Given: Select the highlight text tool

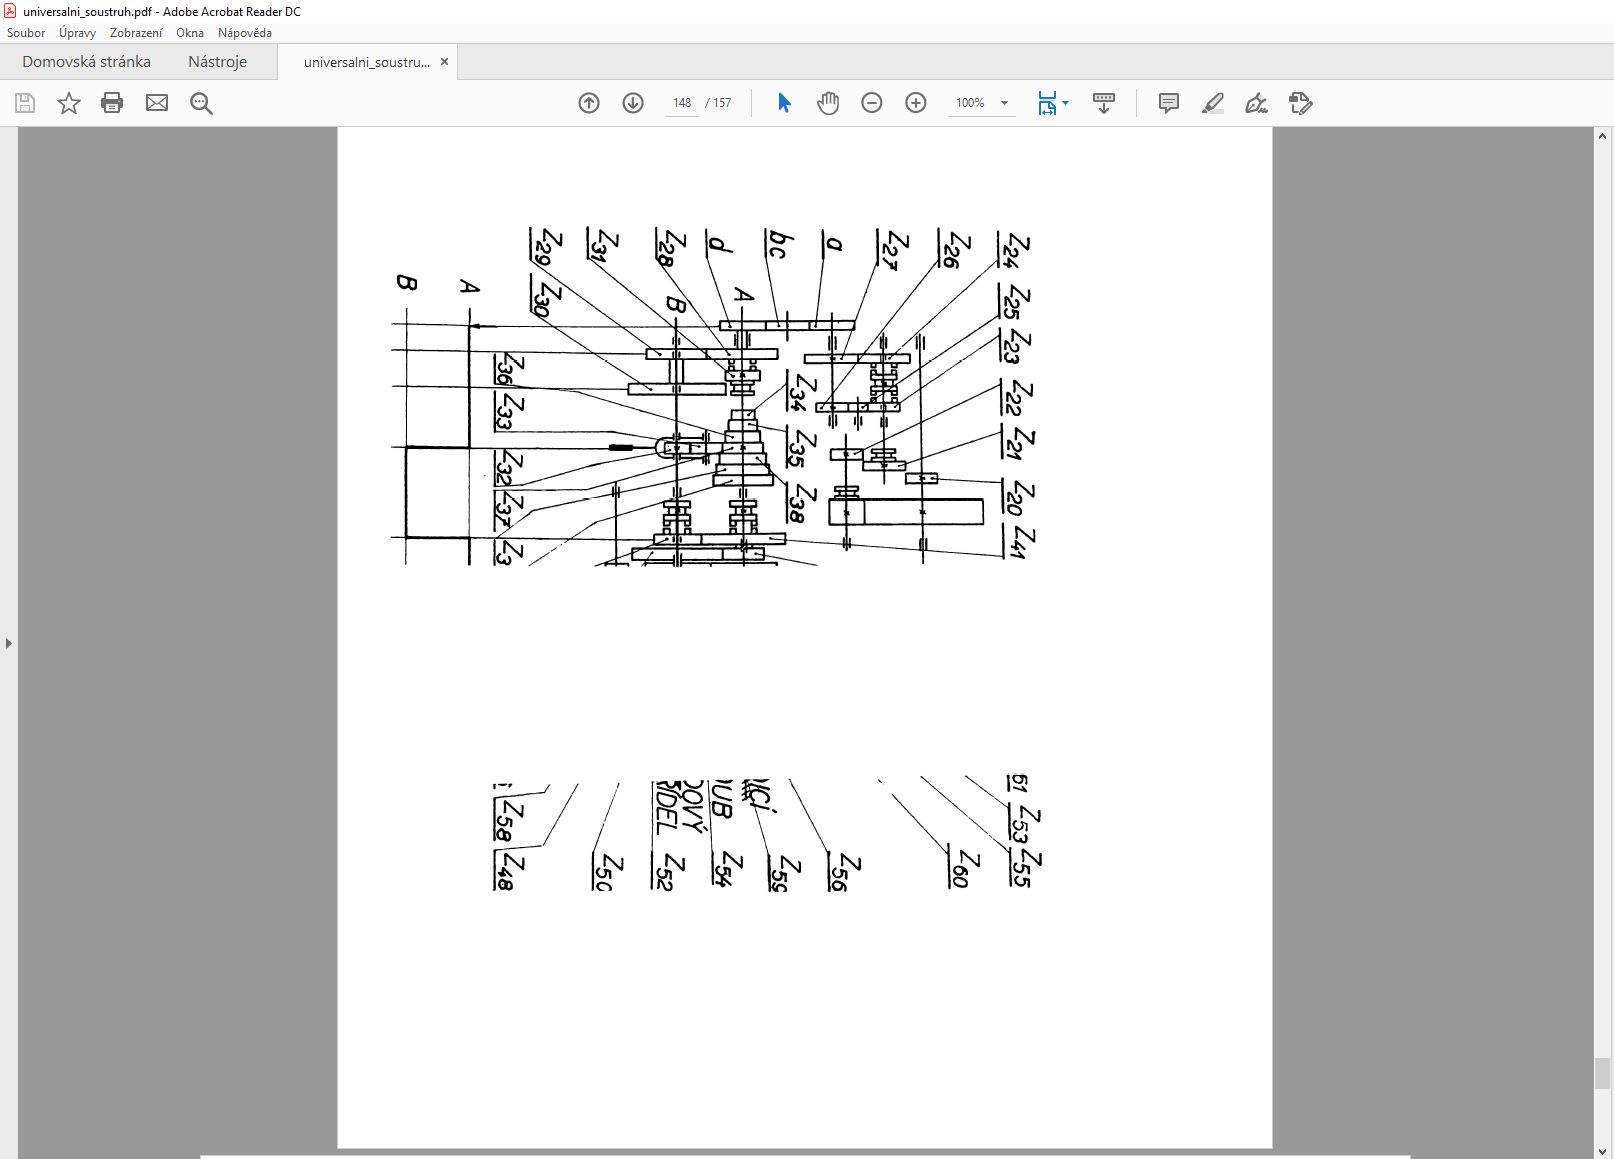Looking at the screenshot, I should [x=1212, y=103].
